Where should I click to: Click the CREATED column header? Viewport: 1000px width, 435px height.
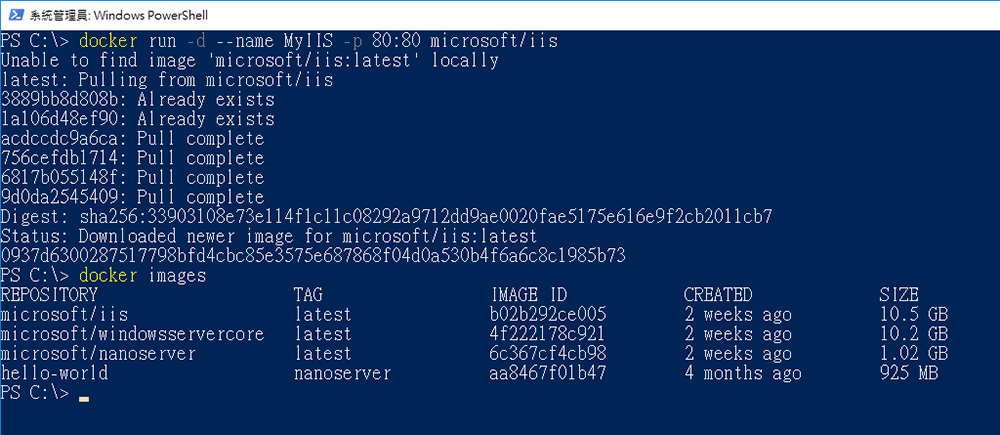click(717, 295)
